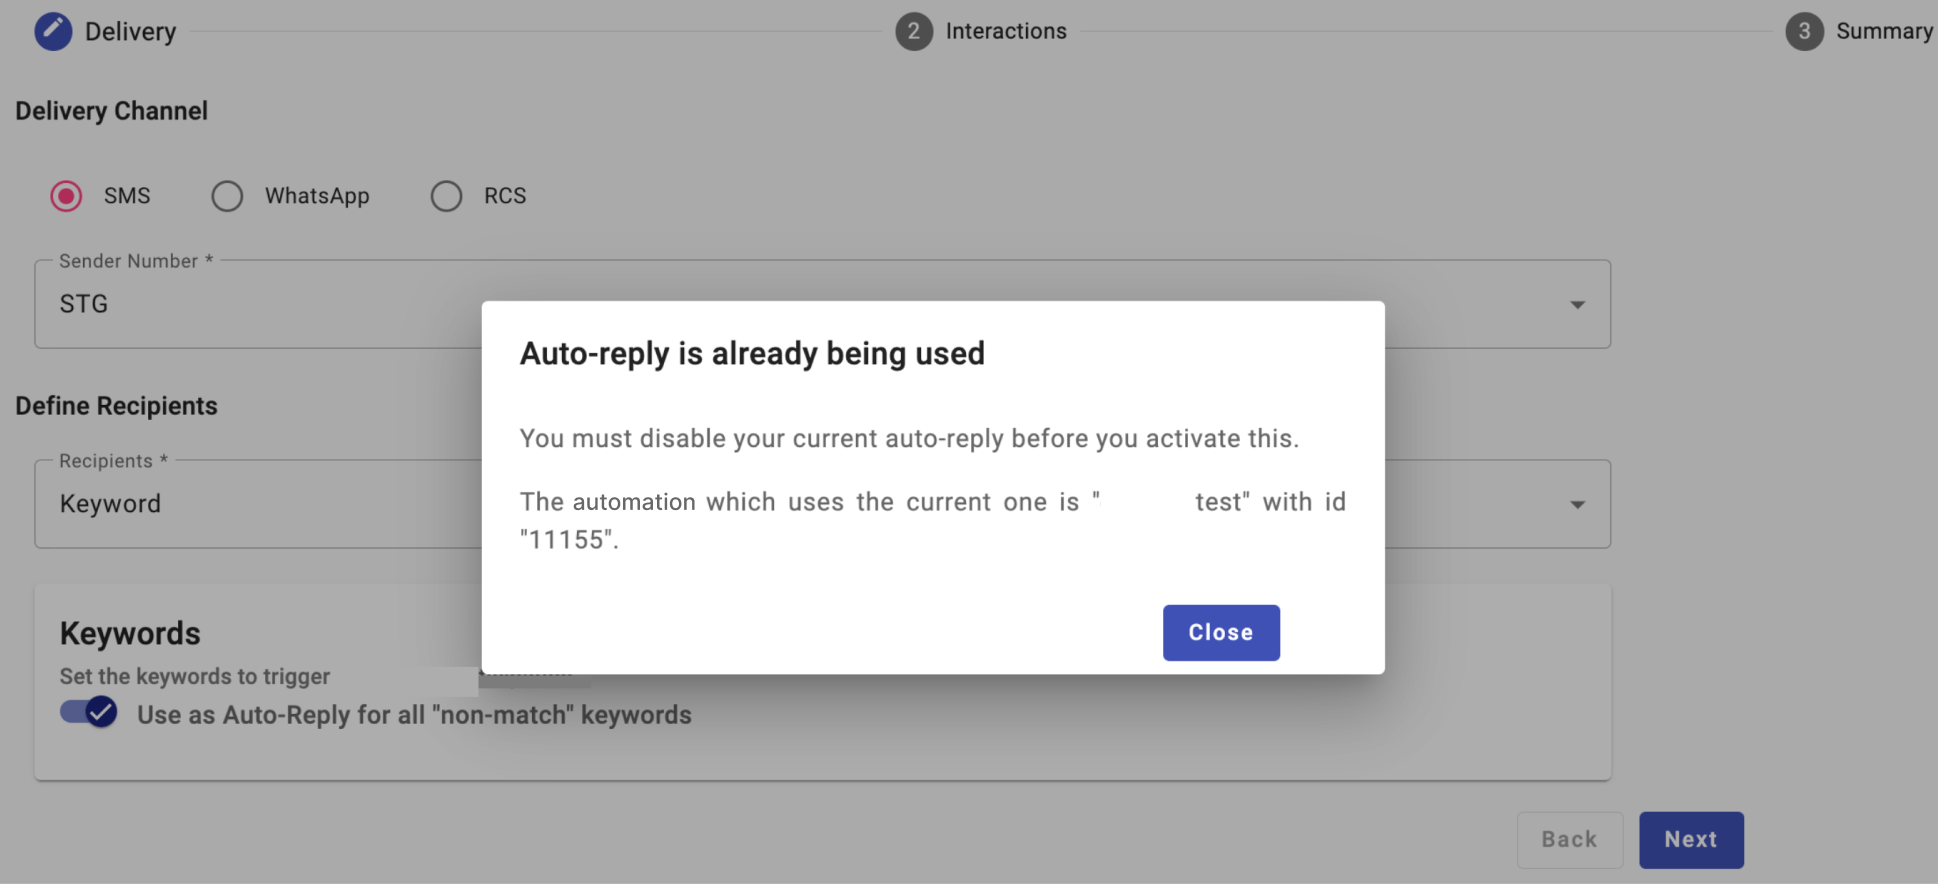
Task: Close the auto-reply warning dialog
Action: [x=1221, y=633]
